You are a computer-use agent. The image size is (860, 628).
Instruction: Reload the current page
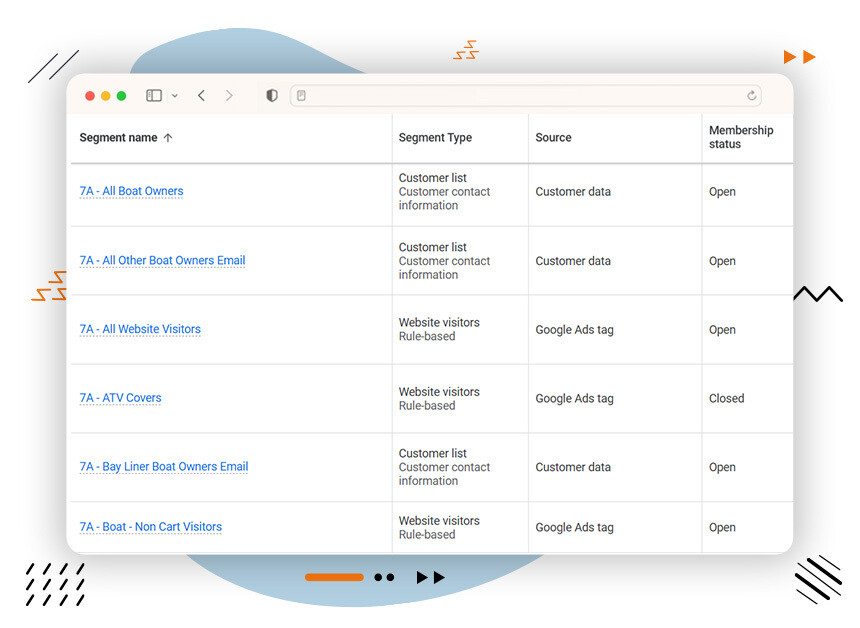(x=752, y=95)
